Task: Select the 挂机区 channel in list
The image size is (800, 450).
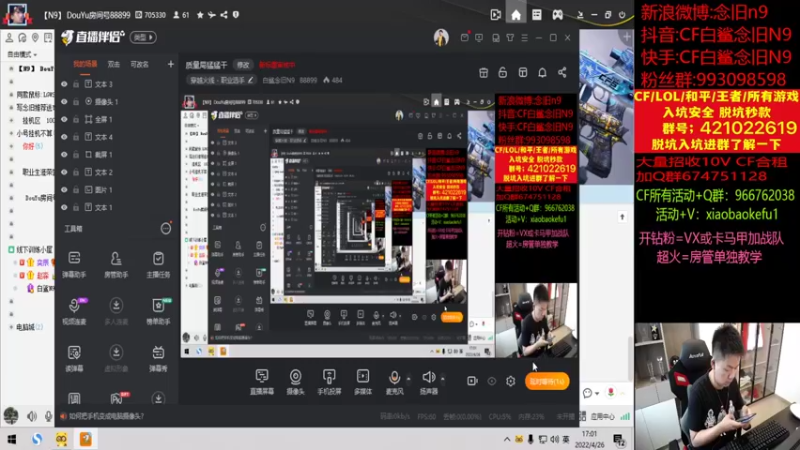Action: 33,120
